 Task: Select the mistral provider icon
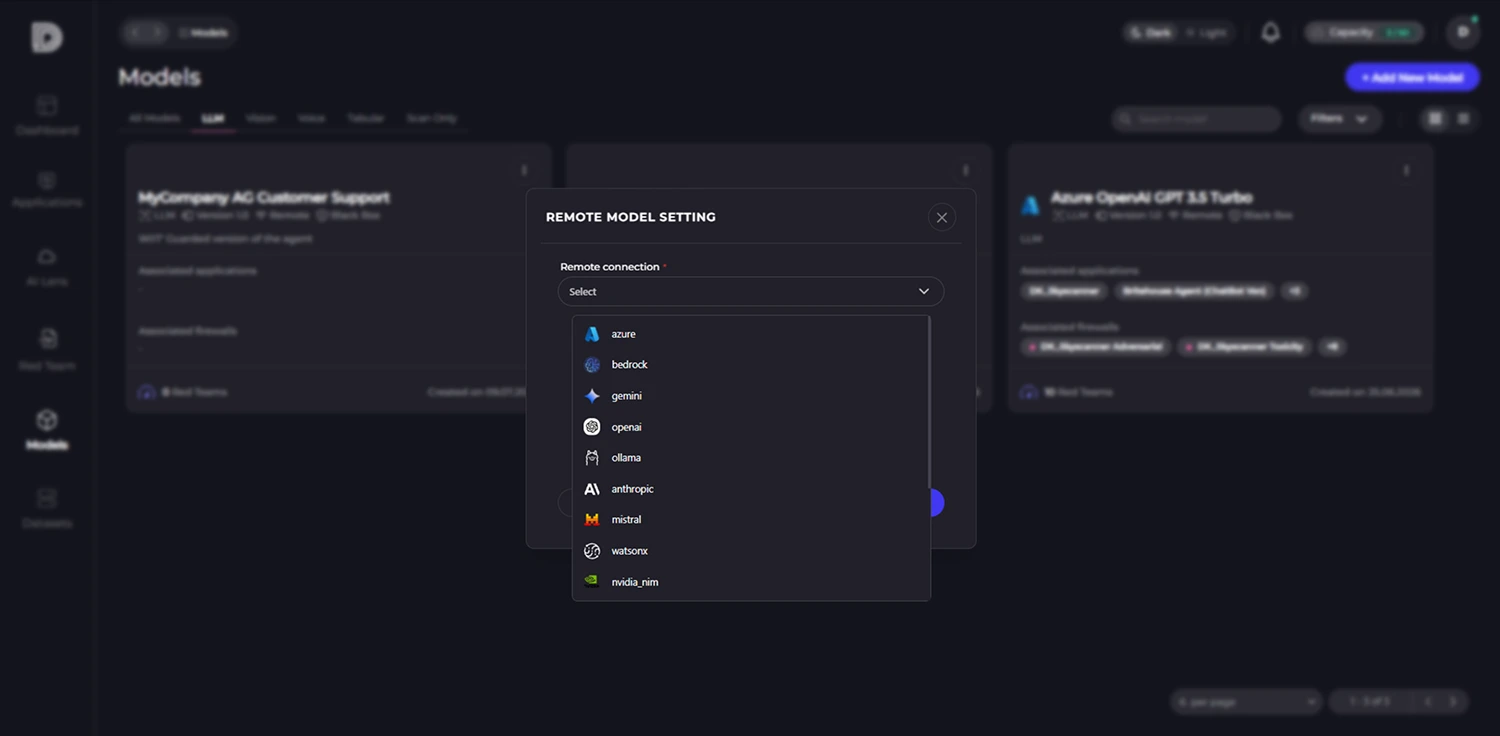click(x=592, y=520)
